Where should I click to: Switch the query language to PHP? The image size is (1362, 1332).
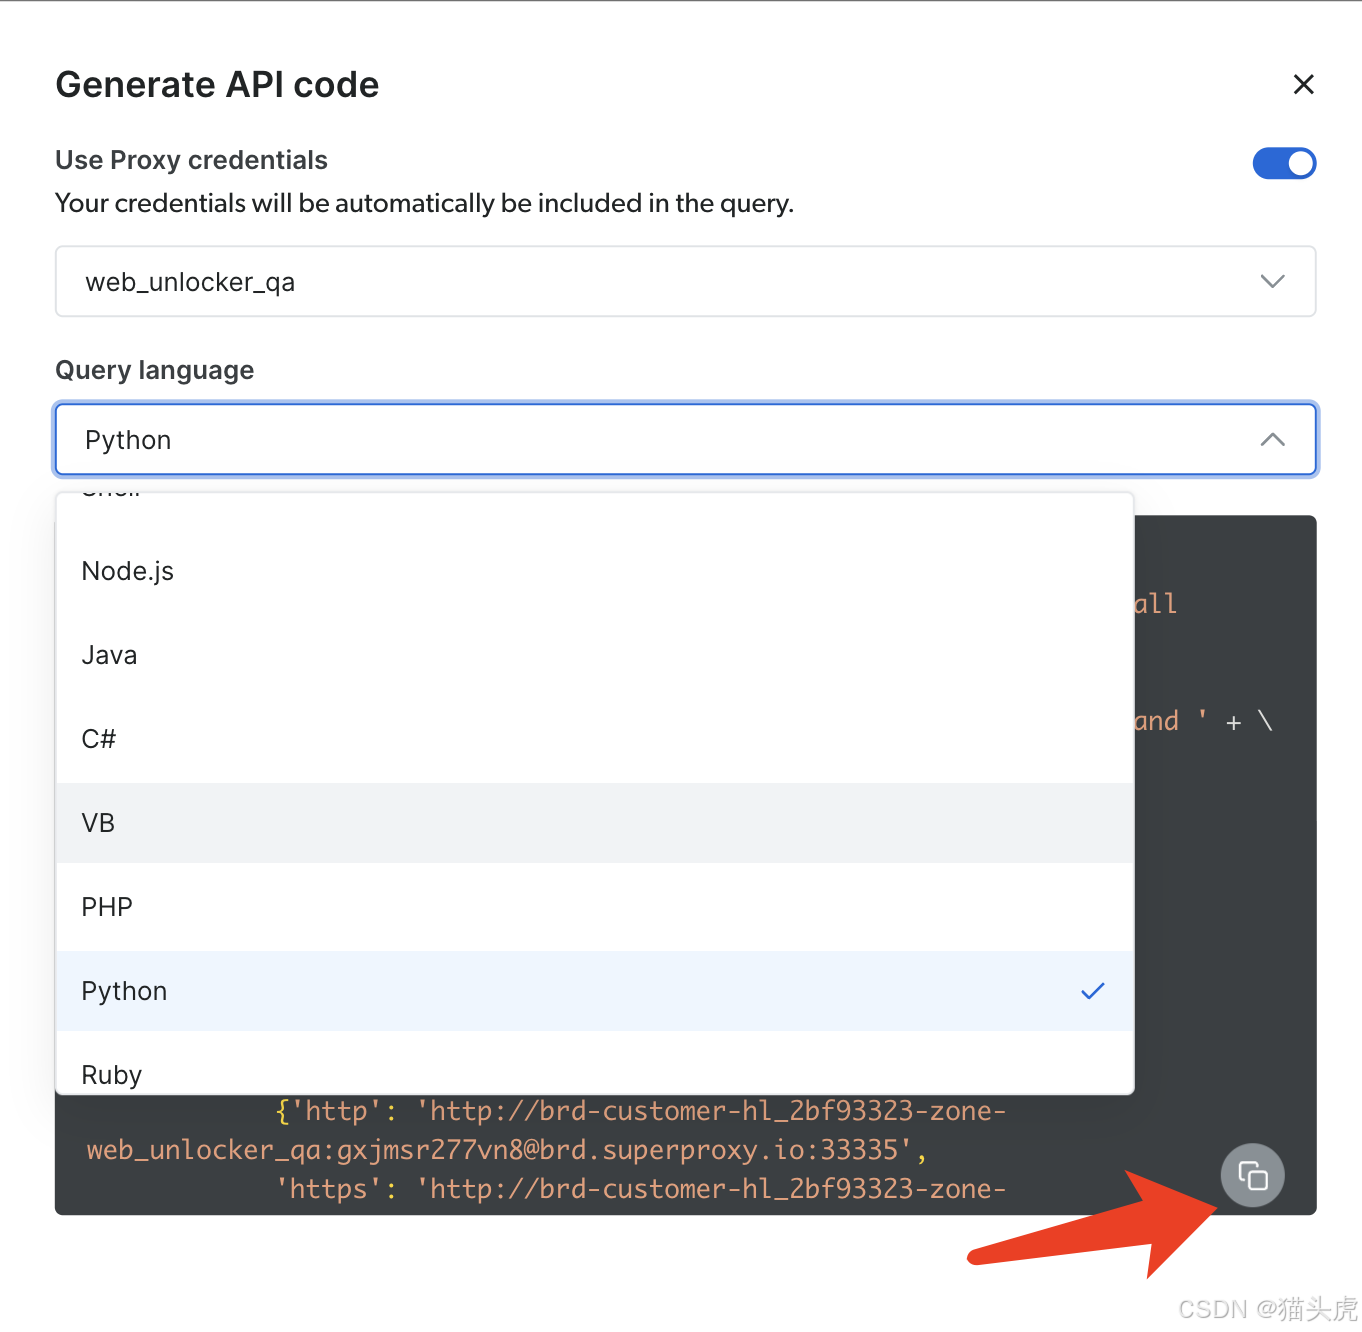click(x=107, y=907)
